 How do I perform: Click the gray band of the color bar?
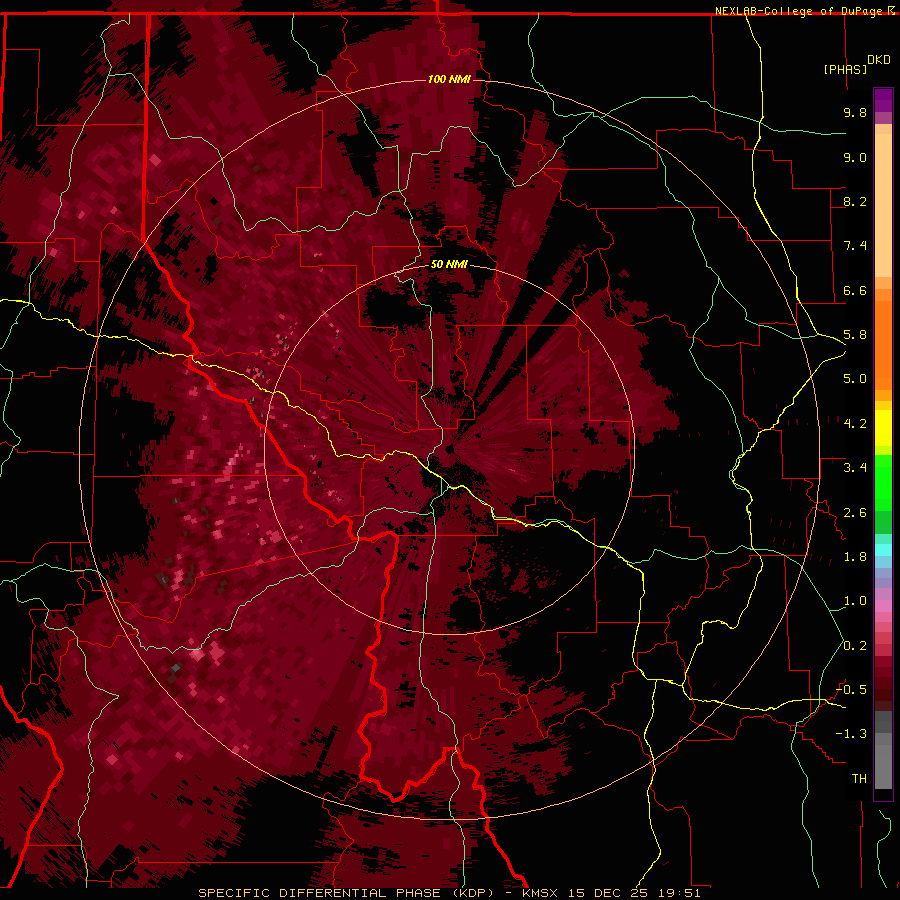pyautogui.click(x=883, y=752)
